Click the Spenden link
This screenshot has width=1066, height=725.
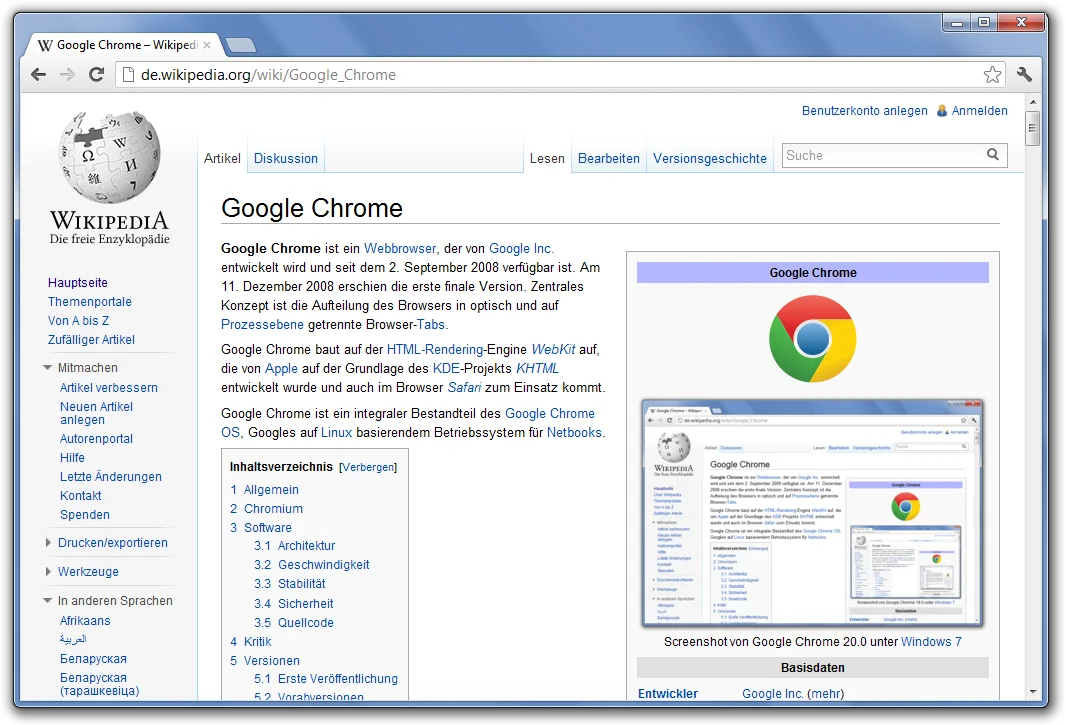(x=84, y=515)
